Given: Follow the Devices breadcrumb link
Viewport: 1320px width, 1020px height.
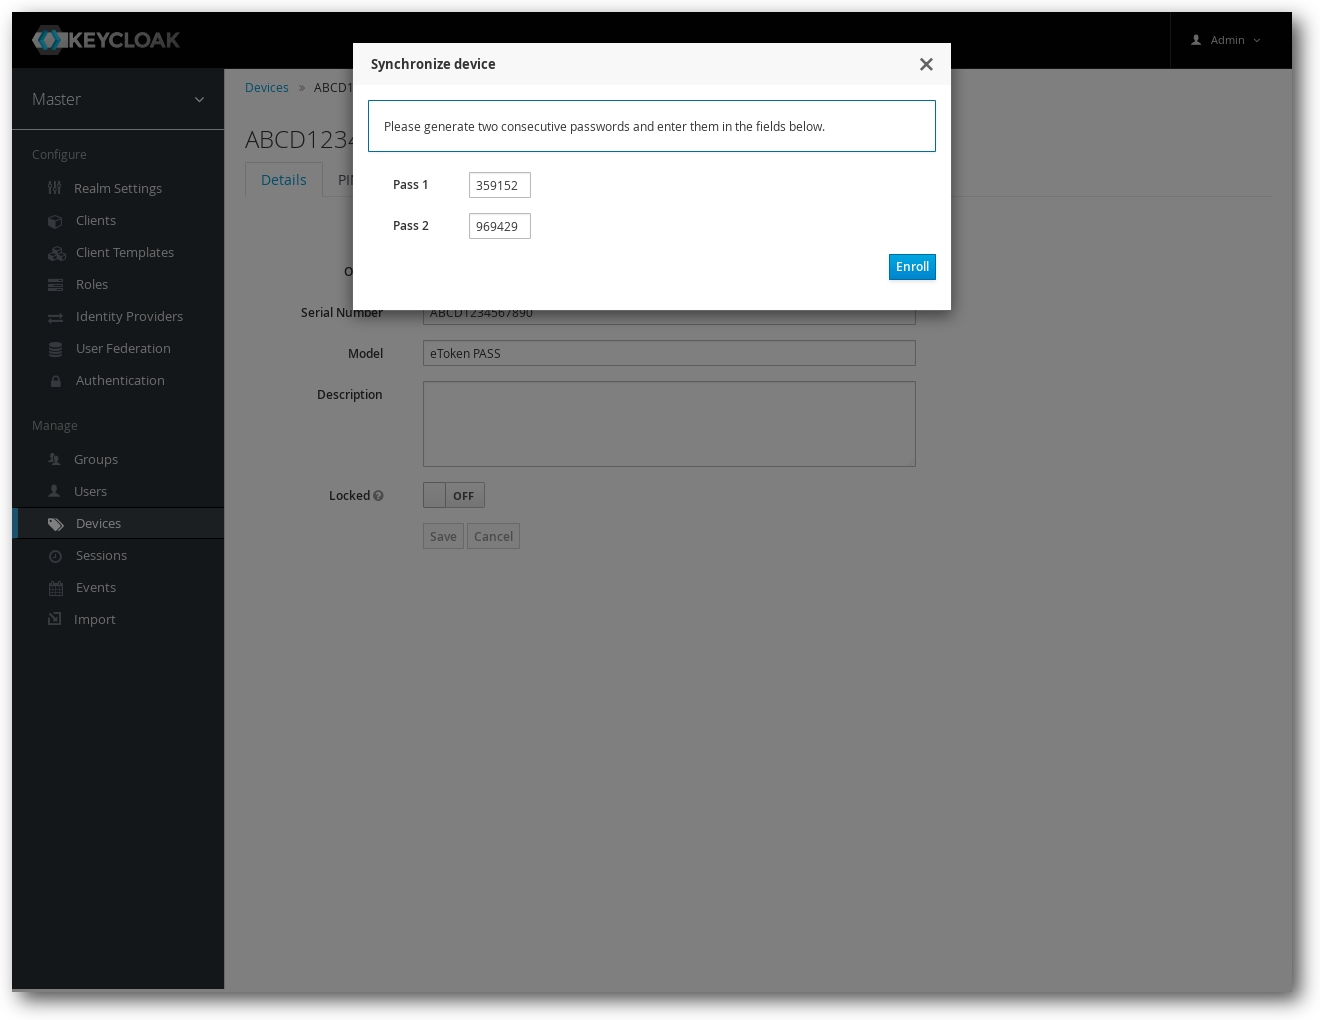Looking at the screenshot, I should [267, 88].
